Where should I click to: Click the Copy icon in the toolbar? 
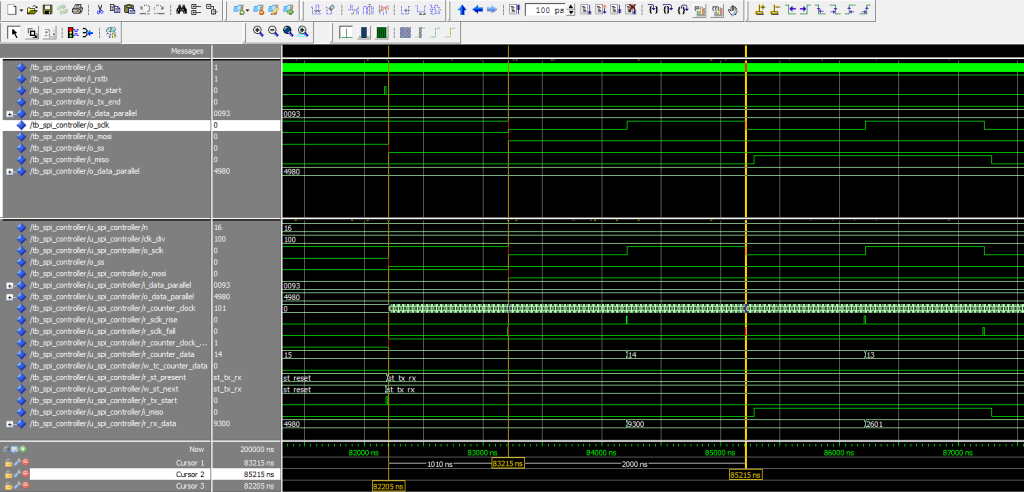pos(115,10)
